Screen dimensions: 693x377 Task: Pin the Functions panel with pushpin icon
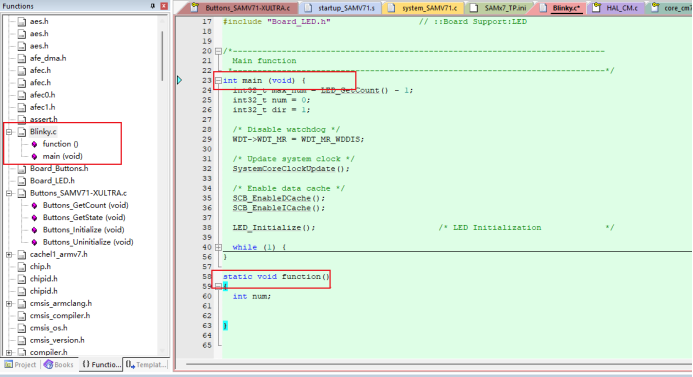(152, 6)
